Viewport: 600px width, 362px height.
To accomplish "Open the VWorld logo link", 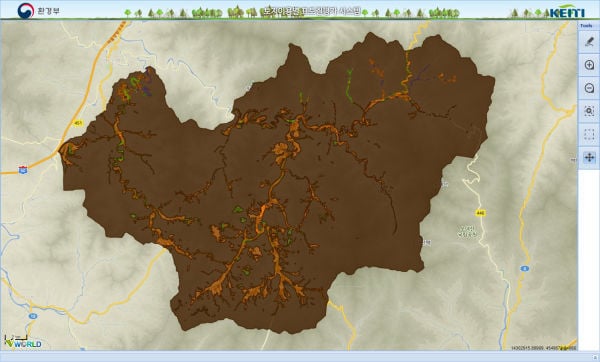I will click(x=23, y=343).
